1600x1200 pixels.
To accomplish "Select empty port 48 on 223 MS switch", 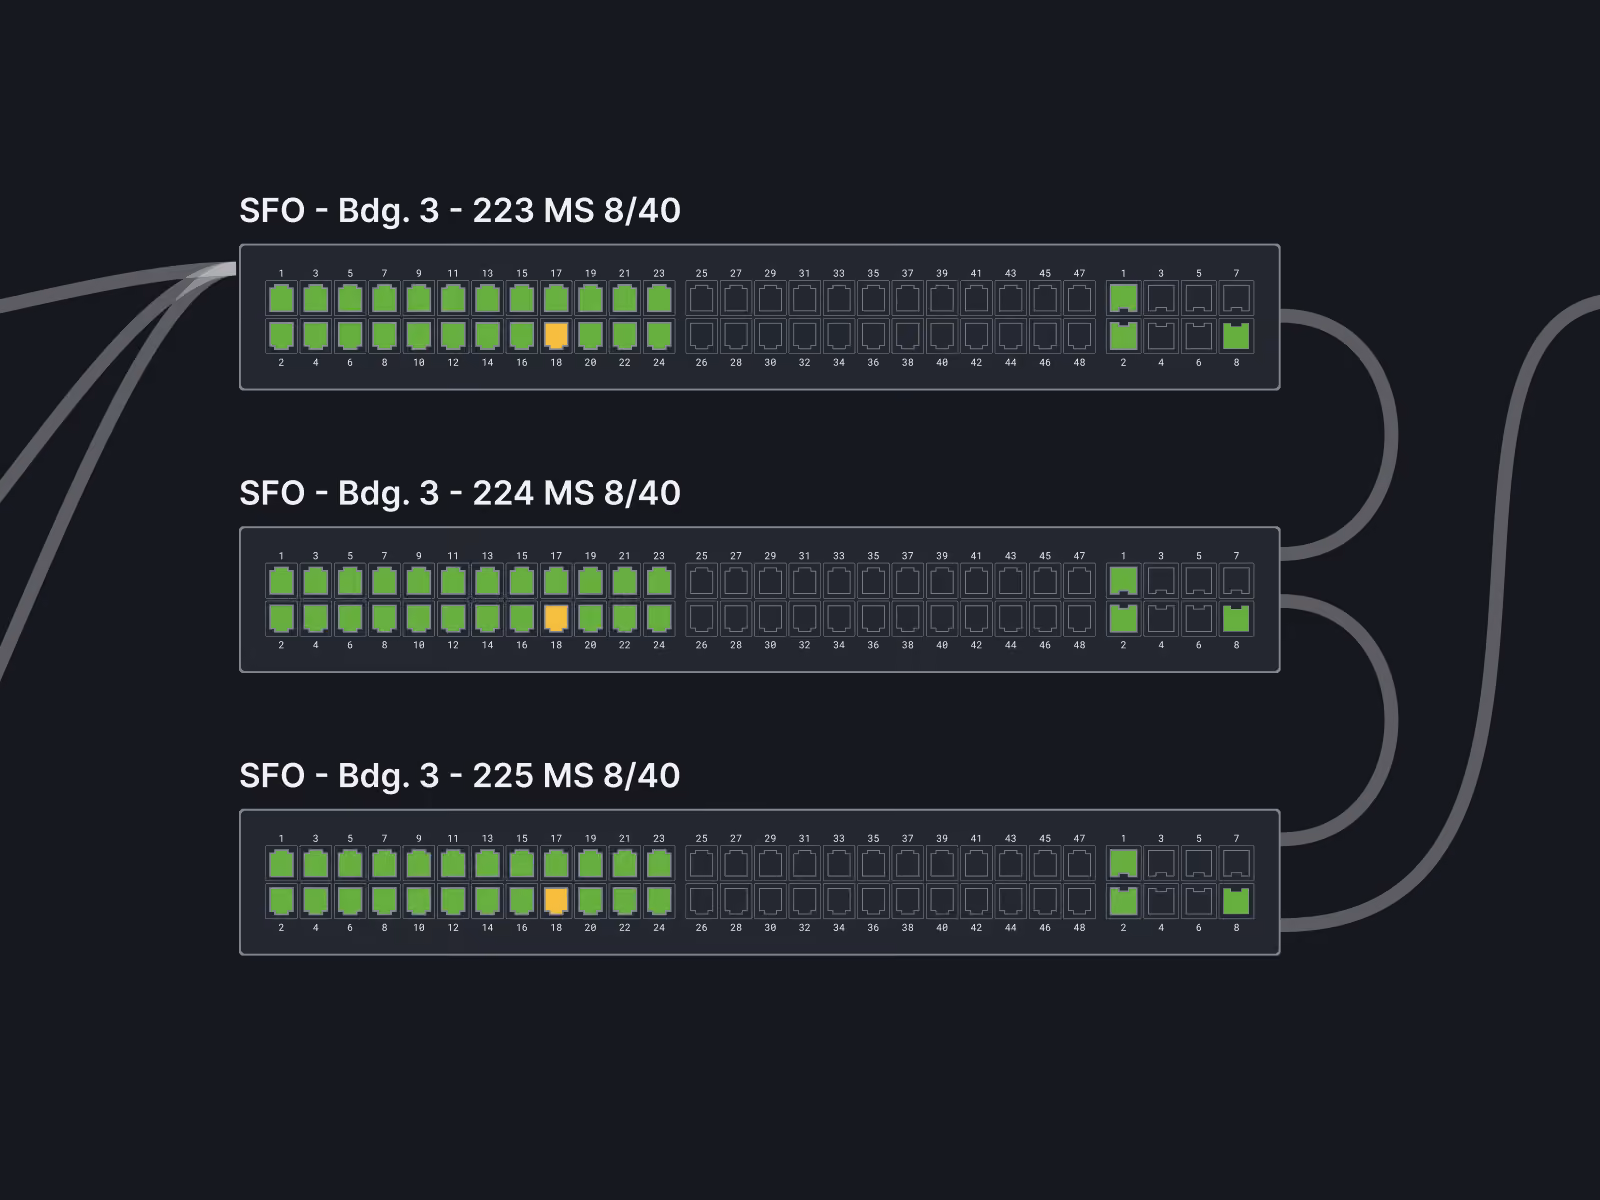I will tap(1079, 335).
